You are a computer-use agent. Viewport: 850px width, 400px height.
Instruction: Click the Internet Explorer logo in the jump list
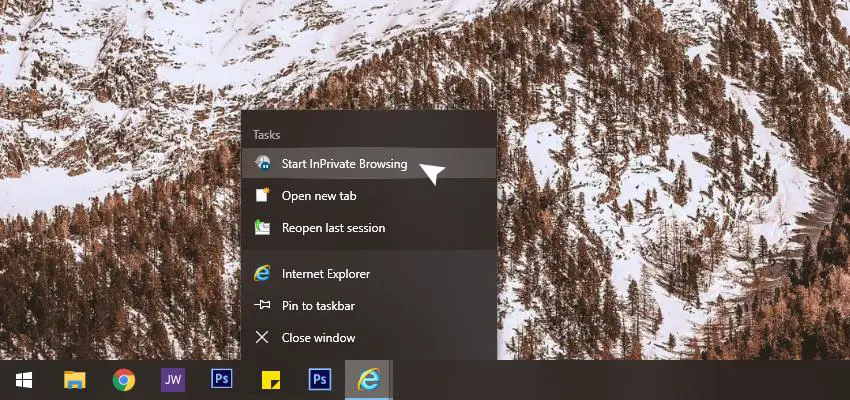(x=262, y=273)
